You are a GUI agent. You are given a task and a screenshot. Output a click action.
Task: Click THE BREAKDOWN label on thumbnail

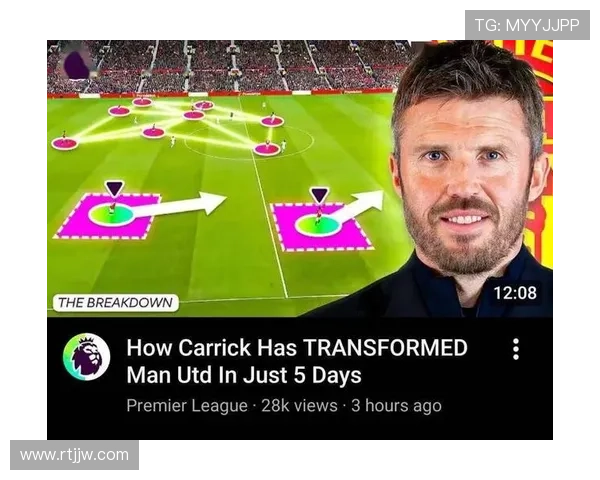[x=115, y=303]
